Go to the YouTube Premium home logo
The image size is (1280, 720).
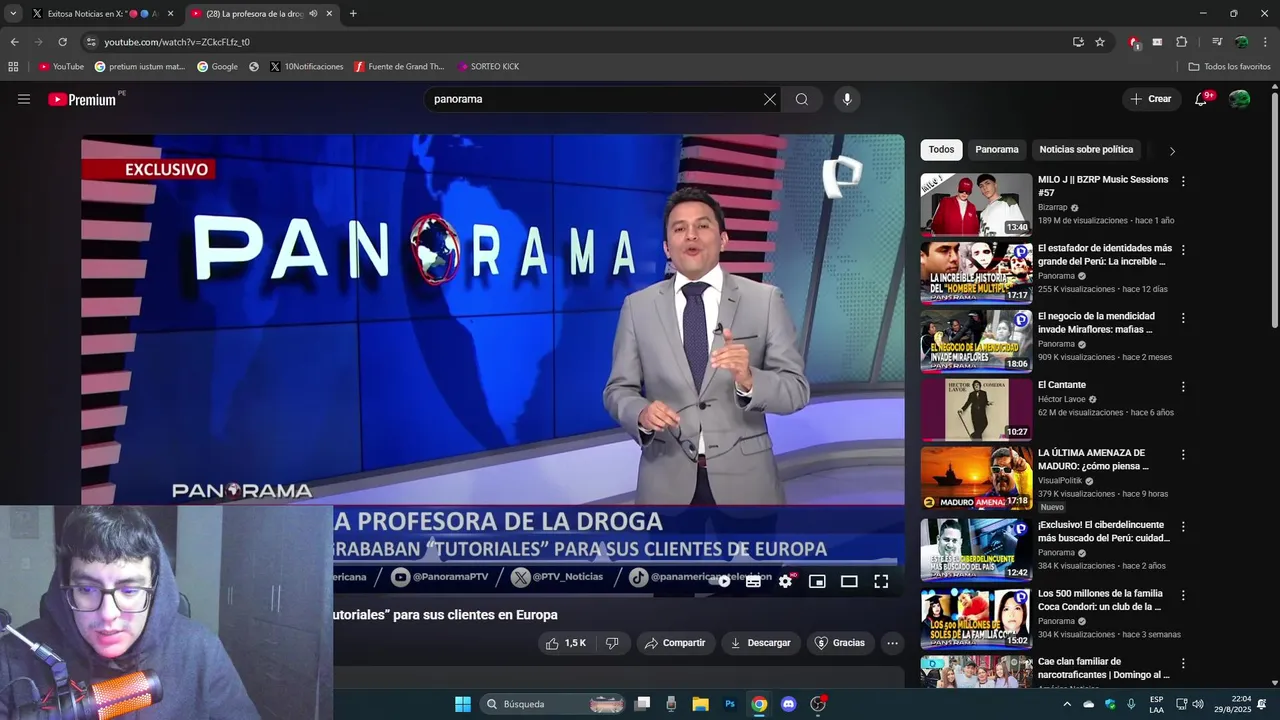[83, 99]
